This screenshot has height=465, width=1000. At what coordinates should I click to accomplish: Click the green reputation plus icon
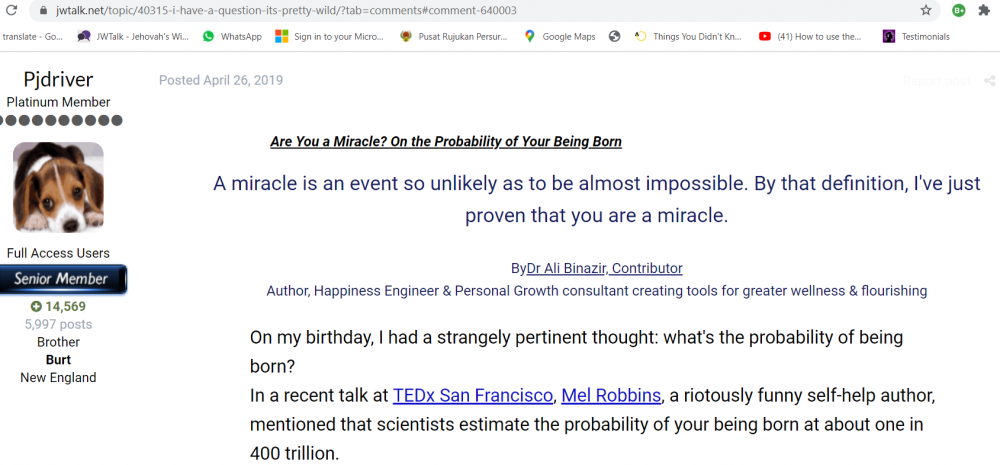coord(36,306)
